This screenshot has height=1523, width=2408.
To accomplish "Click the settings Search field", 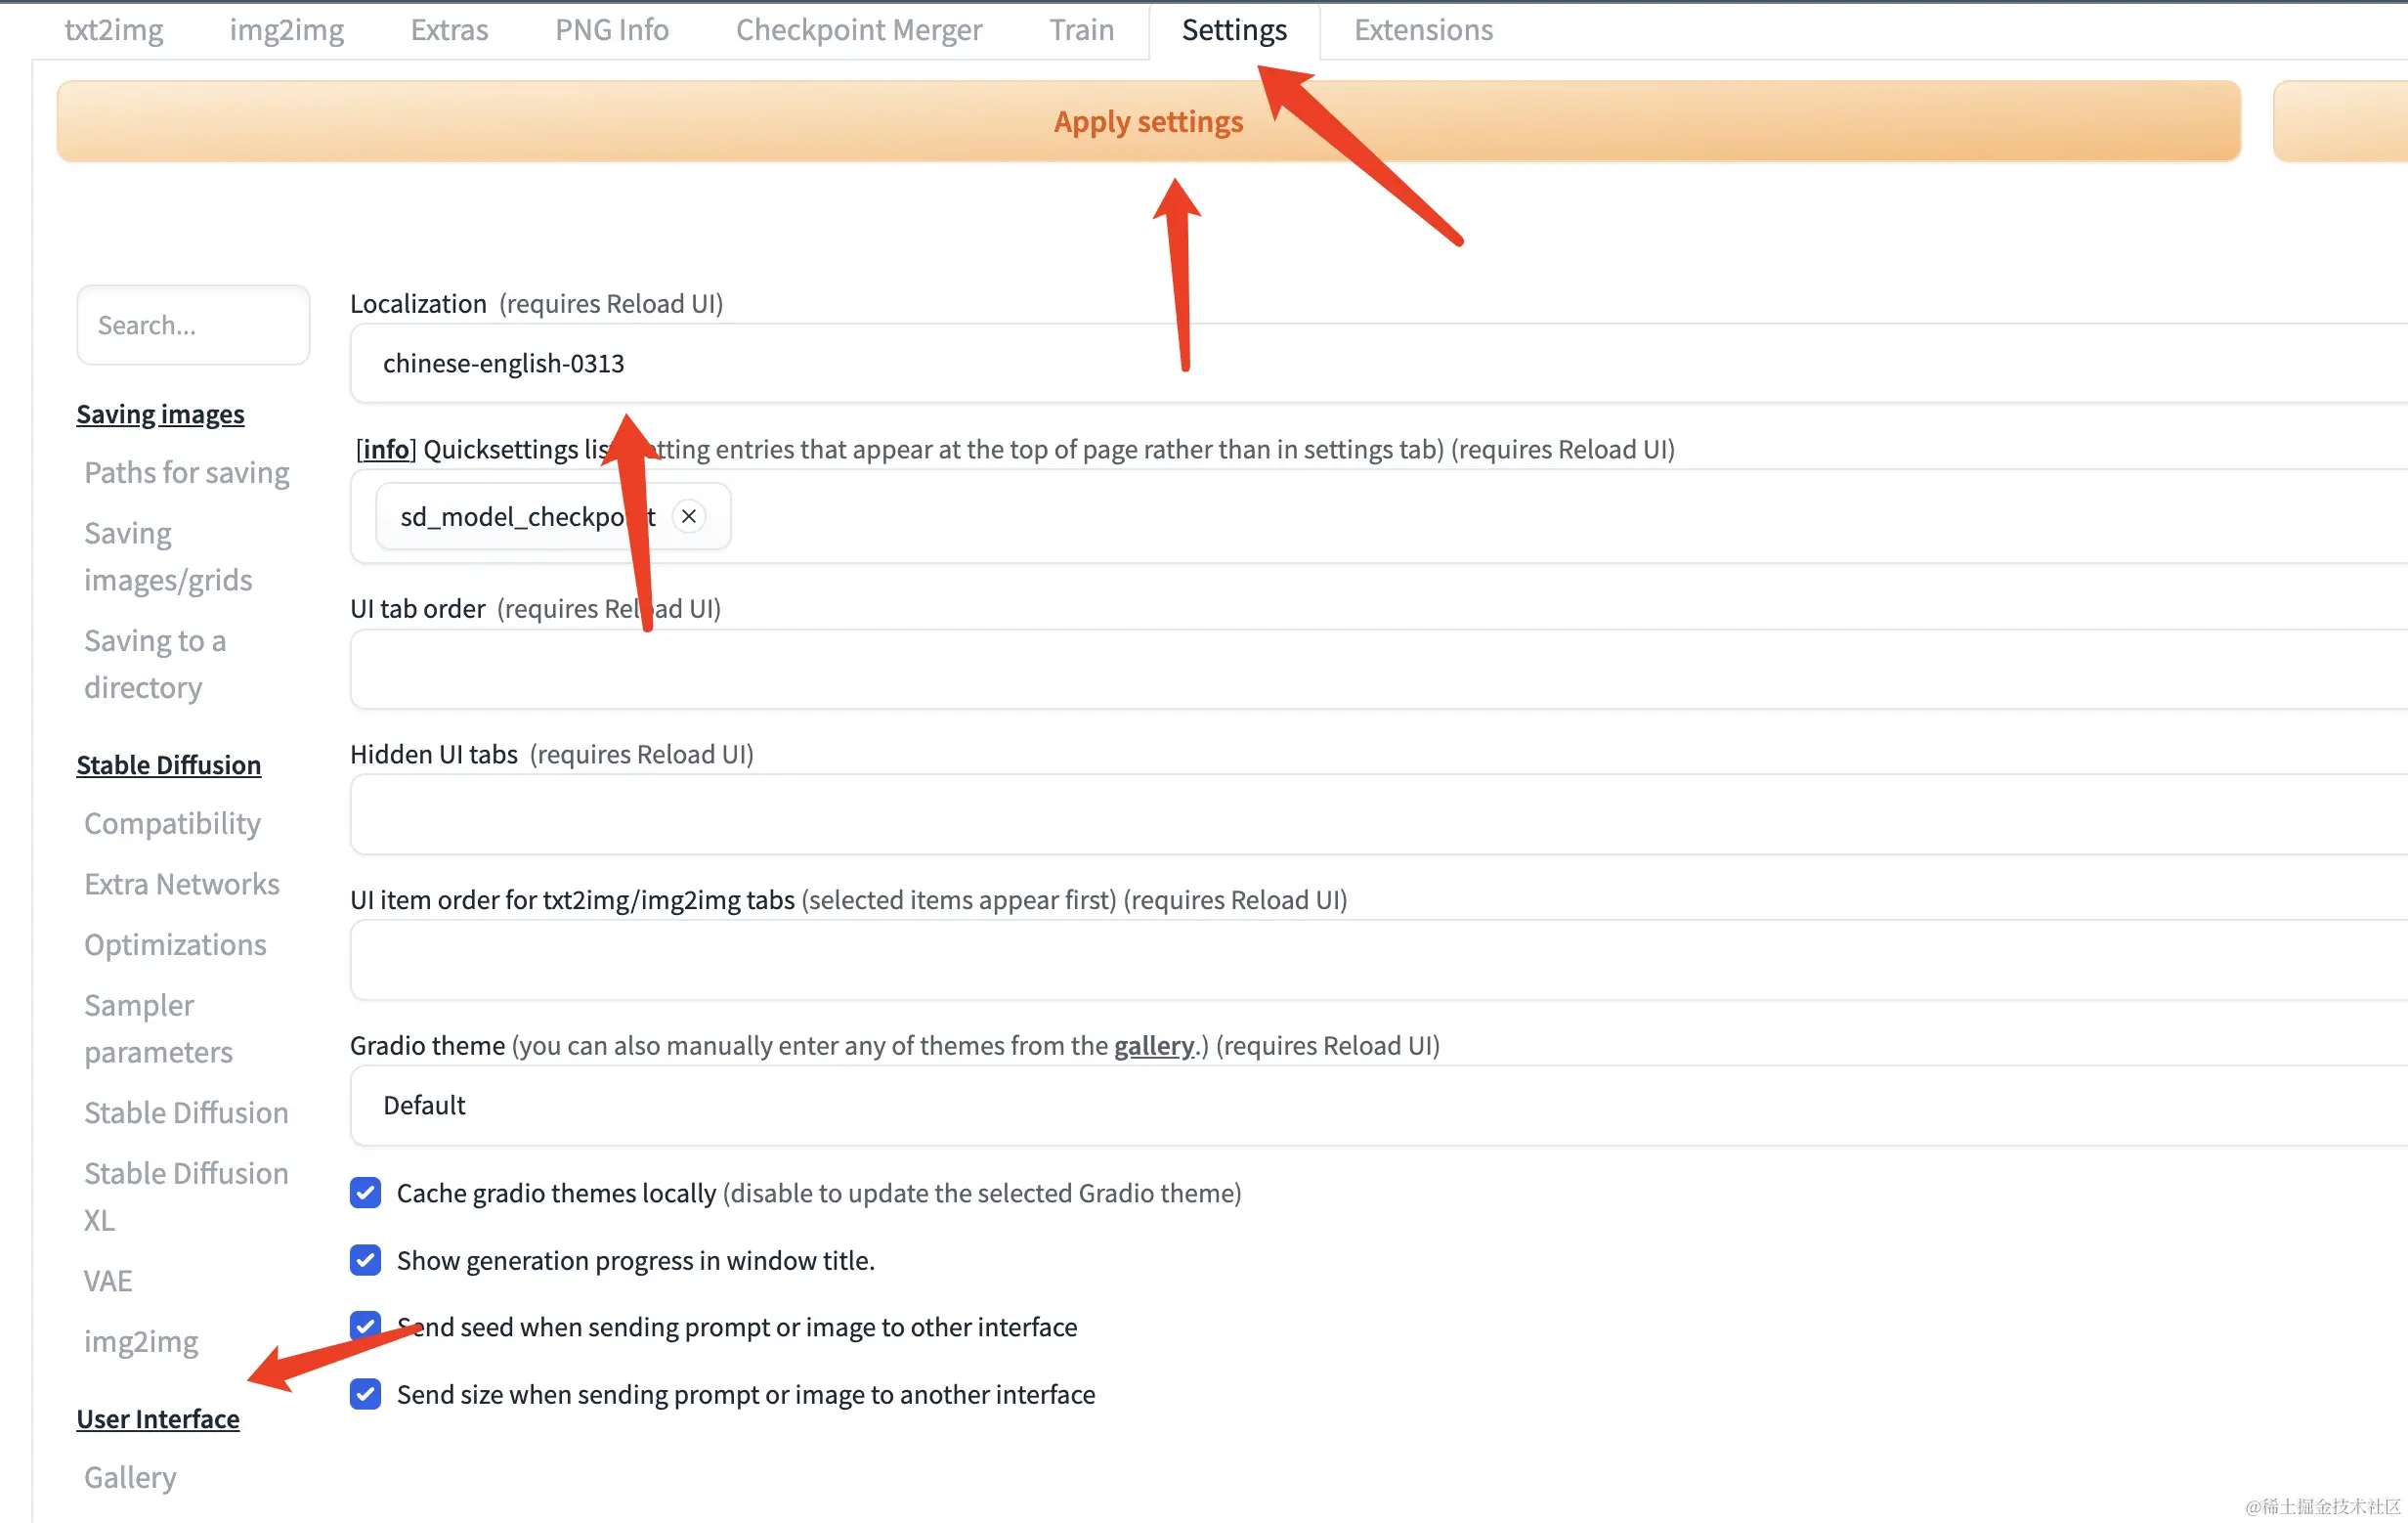I will 192,325.
